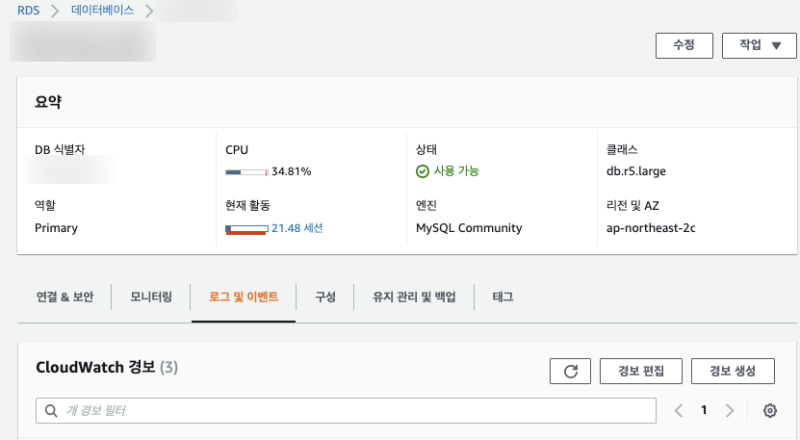Viewport: 800px width, 440px height.
Task: Go to next alarms page arrow
Action: [730, 410]
